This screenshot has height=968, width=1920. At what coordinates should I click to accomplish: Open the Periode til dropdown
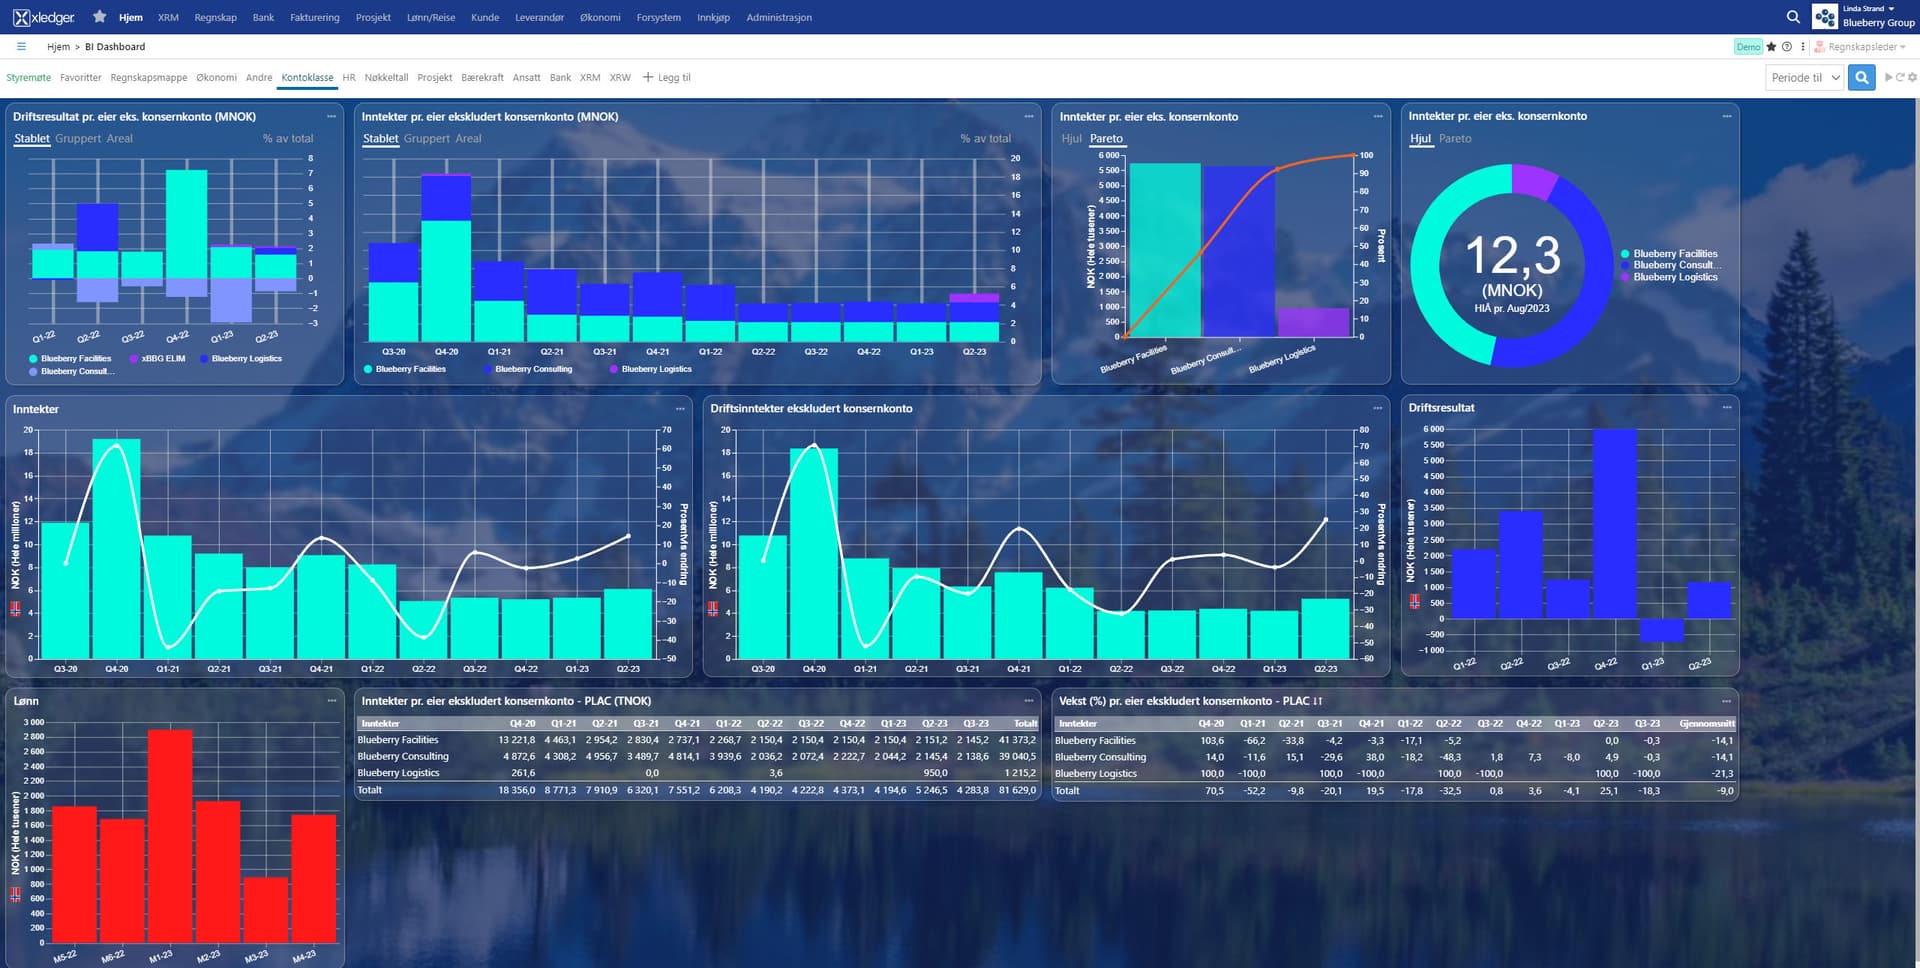pyautogui.click(x=1804, y=77)
